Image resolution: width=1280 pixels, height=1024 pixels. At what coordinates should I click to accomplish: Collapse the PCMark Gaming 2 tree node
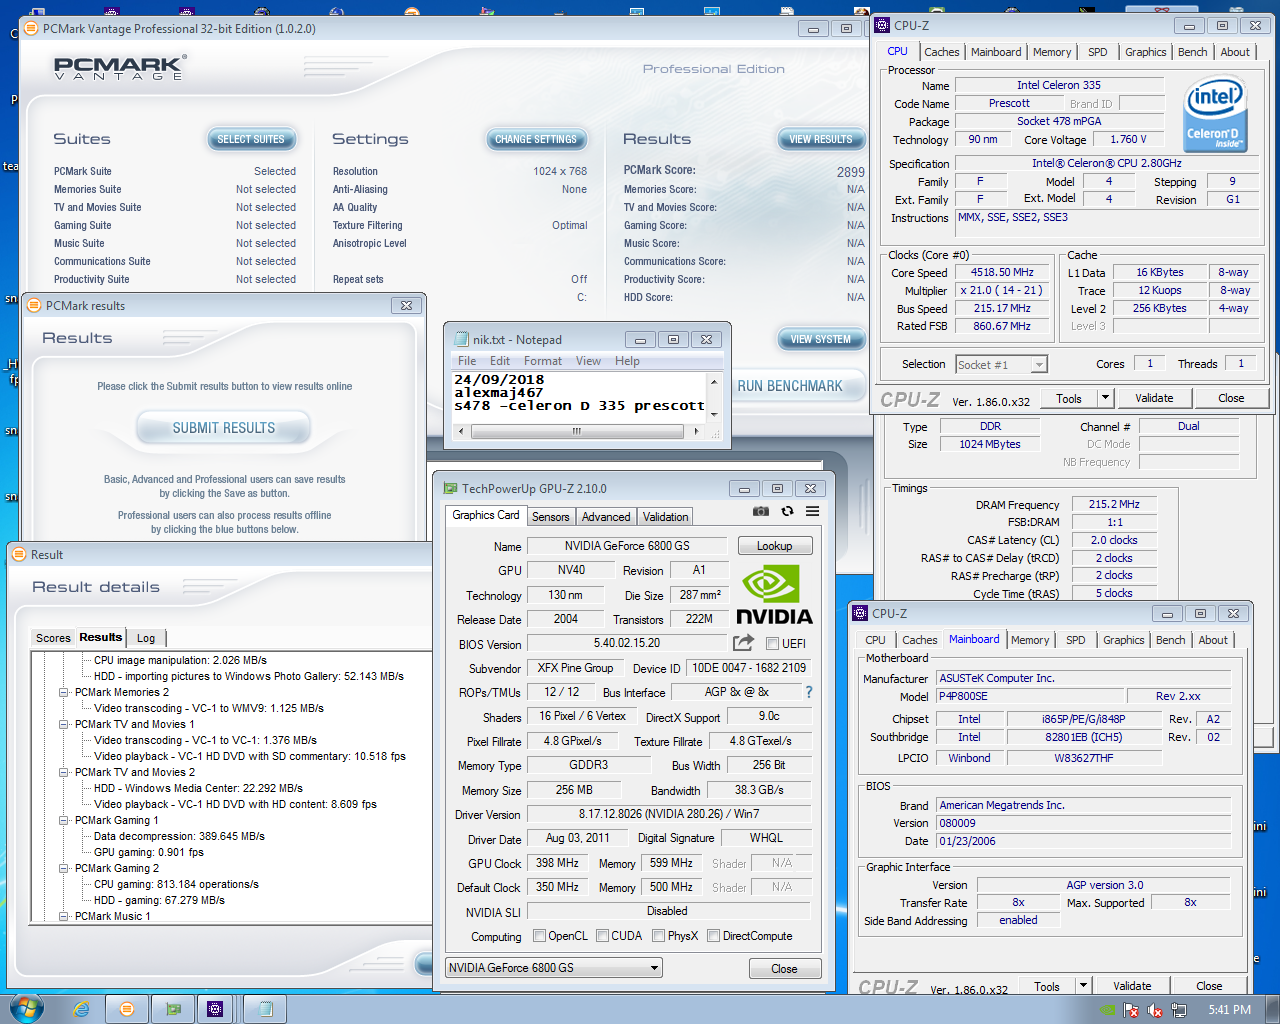tap(64, 868)
